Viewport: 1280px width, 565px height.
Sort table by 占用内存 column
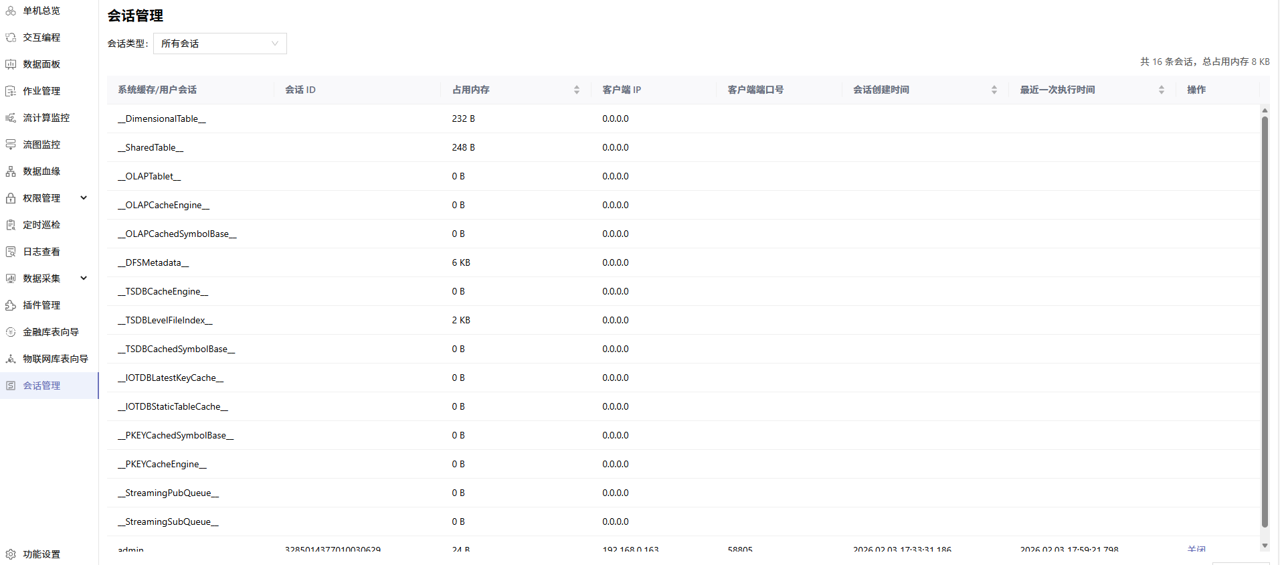click(x=576, y=90)
